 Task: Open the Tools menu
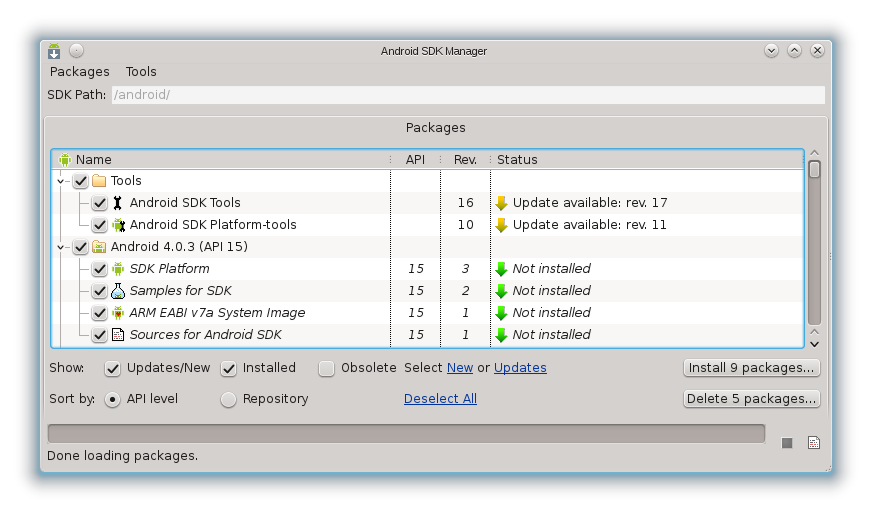[141, 72]
